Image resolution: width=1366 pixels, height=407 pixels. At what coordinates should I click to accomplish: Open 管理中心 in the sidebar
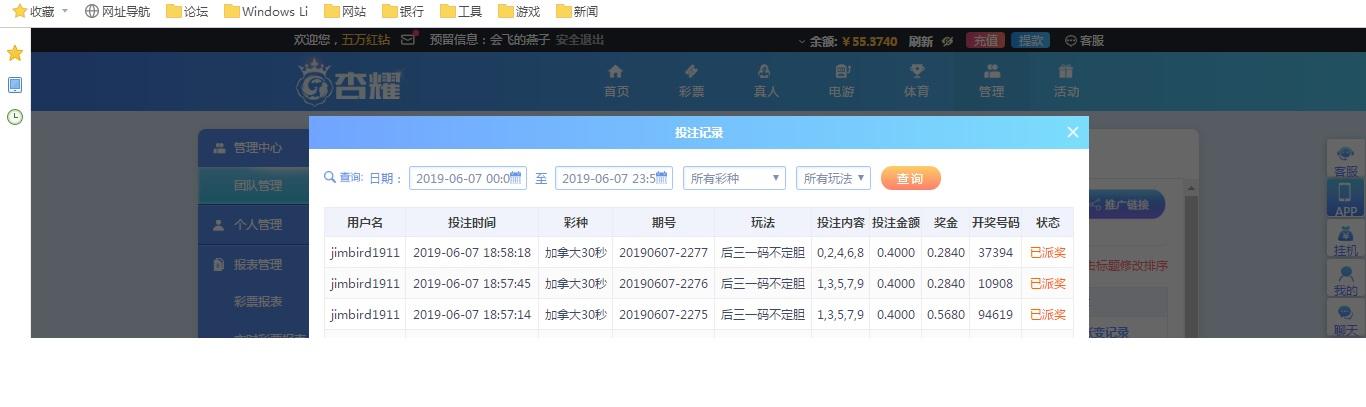point(254,148)
